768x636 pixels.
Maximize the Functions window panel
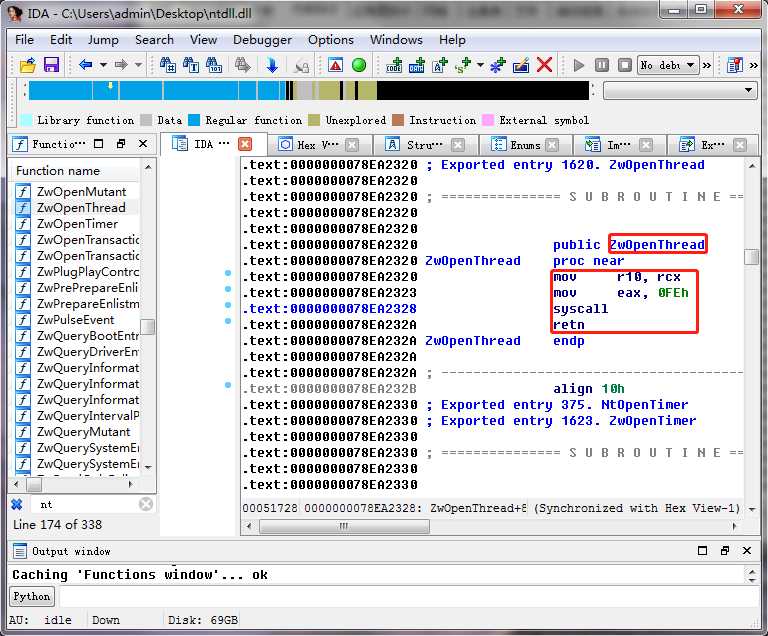(98, 144)
